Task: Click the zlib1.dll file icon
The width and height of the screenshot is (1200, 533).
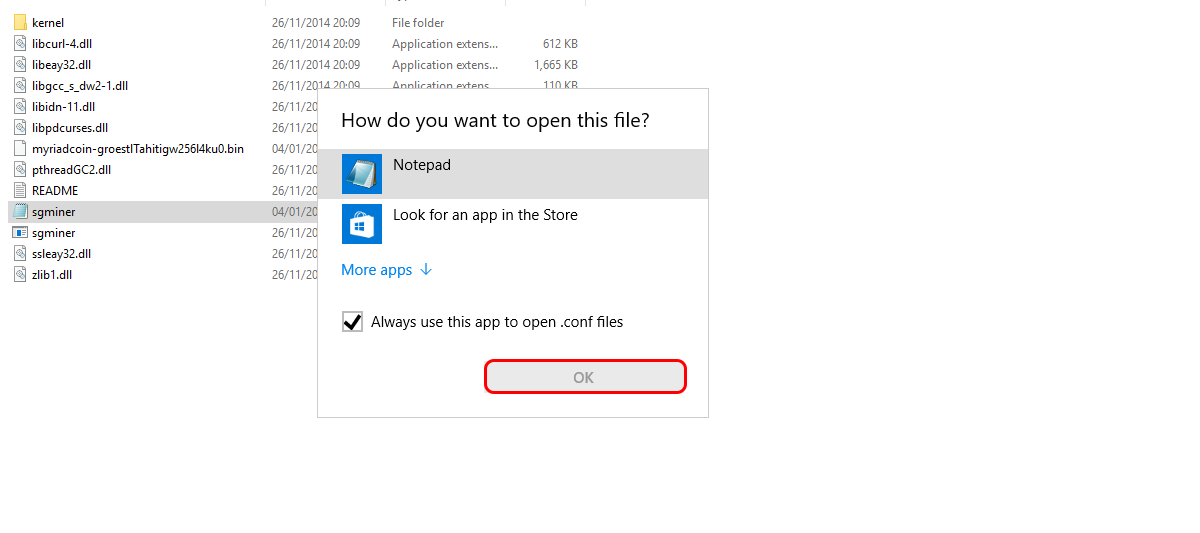Action: coord(20,274)
